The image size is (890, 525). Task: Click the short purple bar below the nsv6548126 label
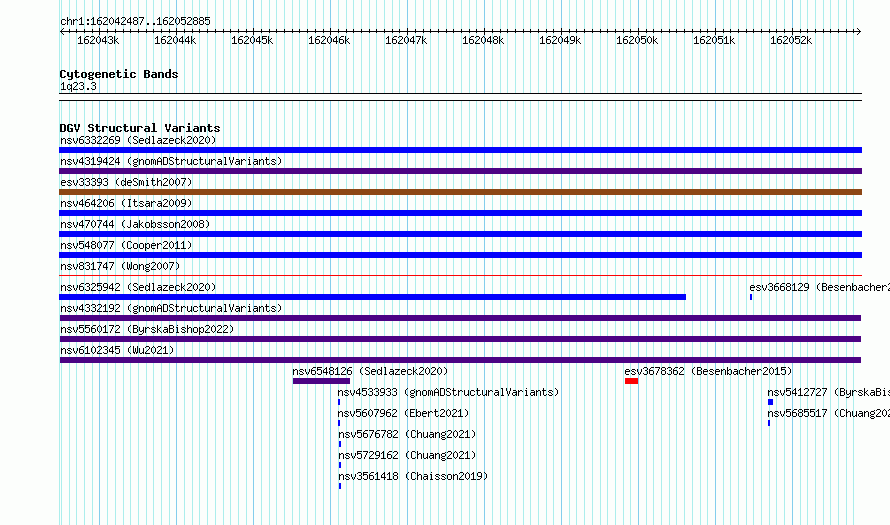click(x=321, y=381)
